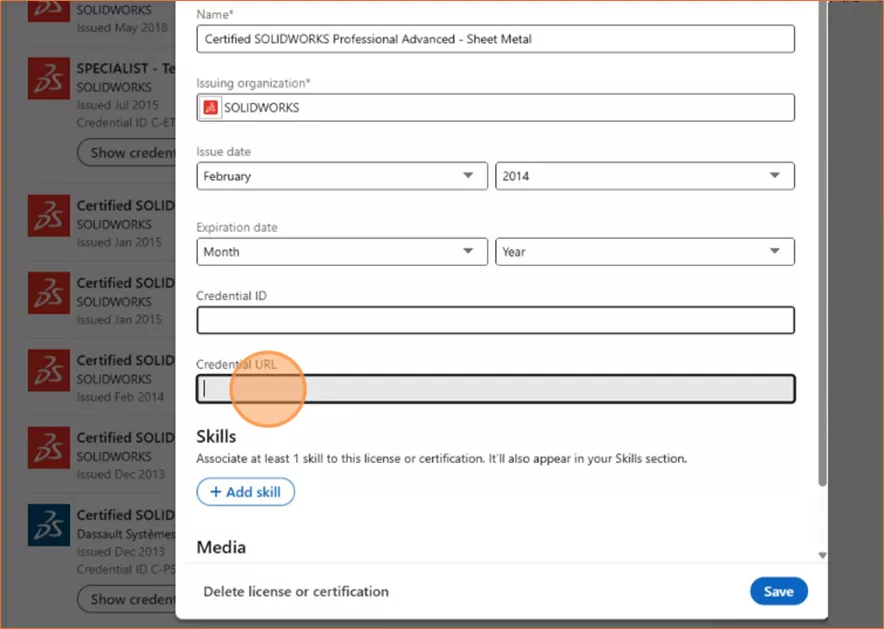Click the Issuing organization field showing SOLIDWORKS
Screen dimensions: 884x629
click(496, 108)
